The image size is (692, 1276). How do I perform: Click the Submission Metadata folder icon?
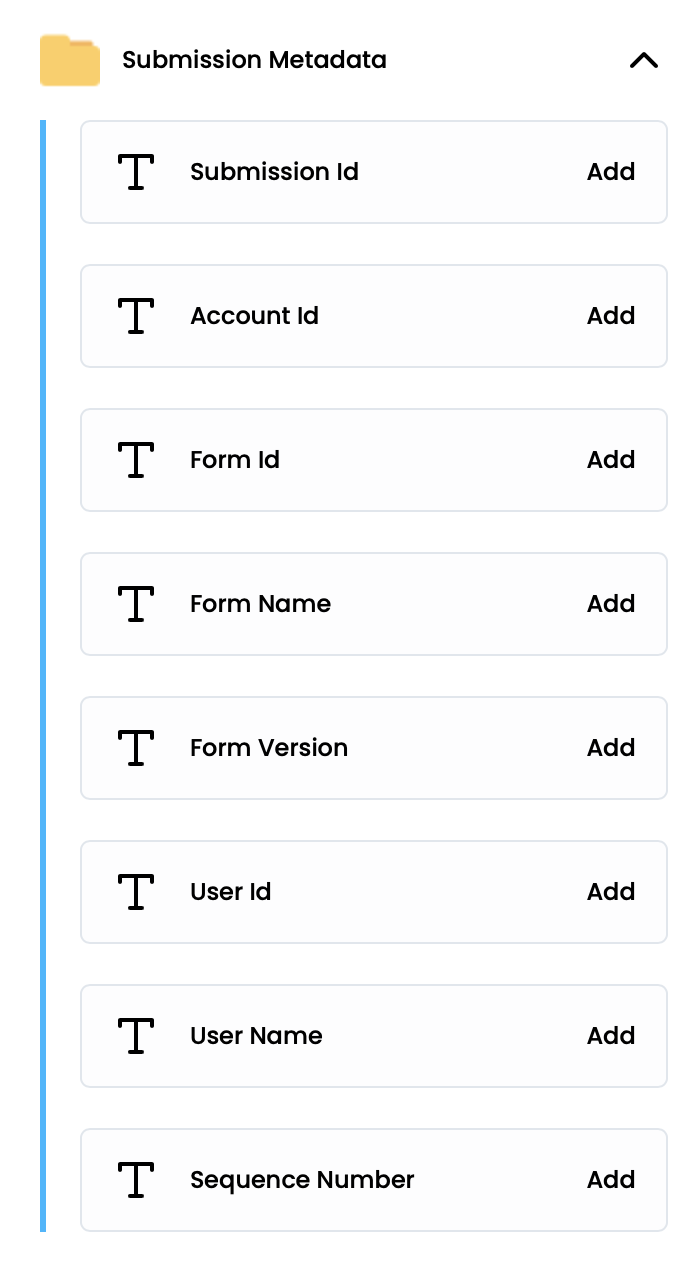point(70,60)
